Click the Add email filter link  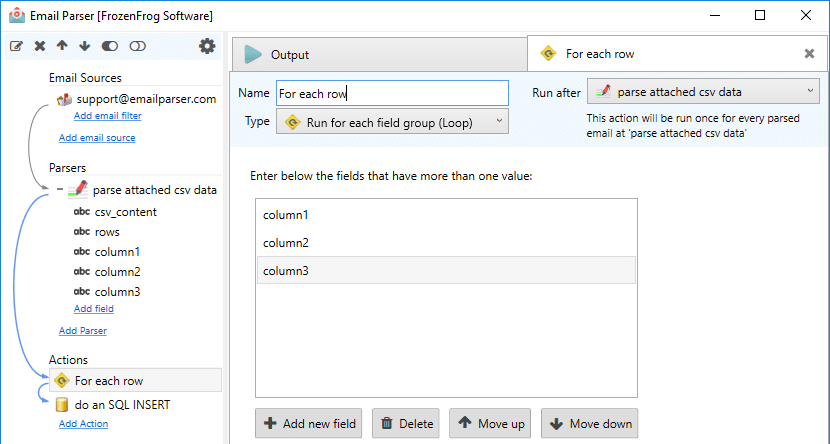pyautogui.click(x=107, y=115)
